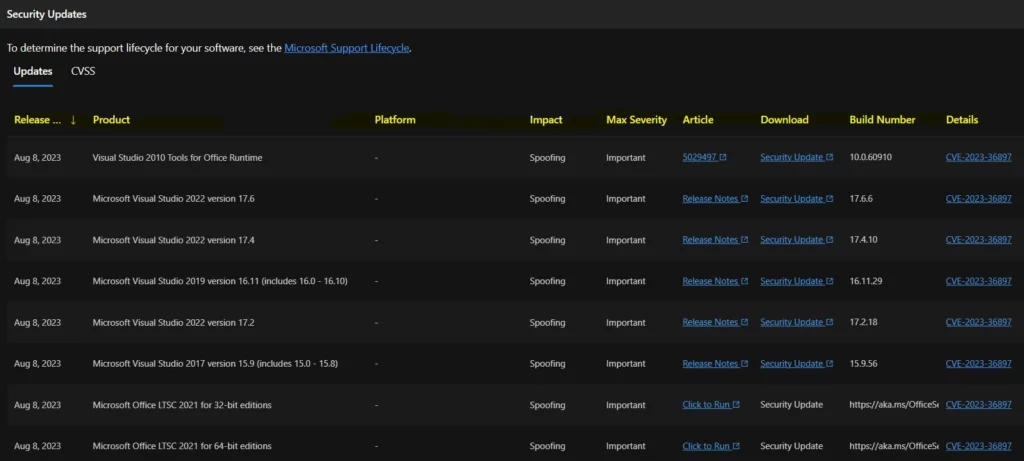Open CVE-2023-36897 for Visual Studio 17.4
The height and width of the screenshot is (461, 1024).
coord(978,240)
